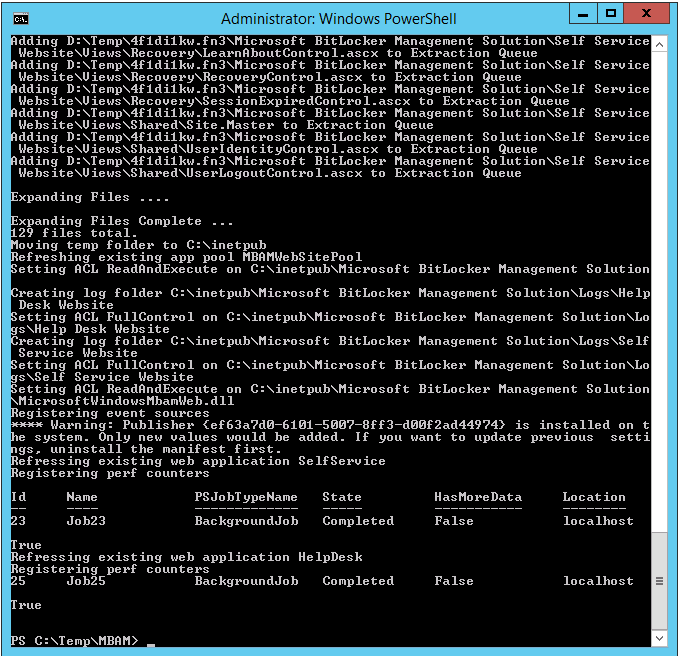Click the 'Job25' name cell
Screen dimensions: 679x656
point(86,581)
